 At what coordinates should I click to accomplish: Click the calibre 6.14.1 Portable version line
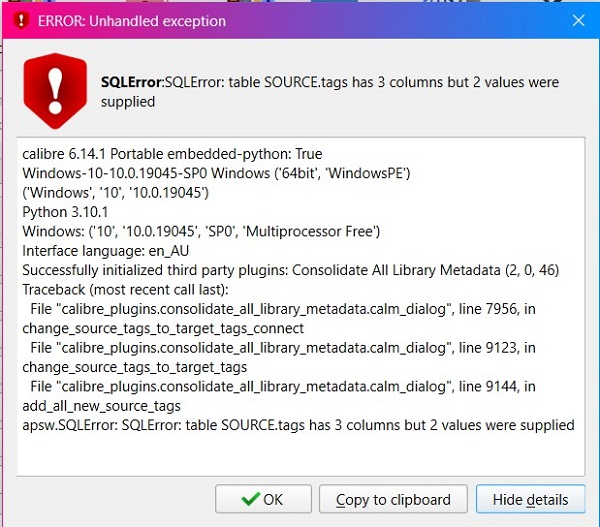(172, 155)
